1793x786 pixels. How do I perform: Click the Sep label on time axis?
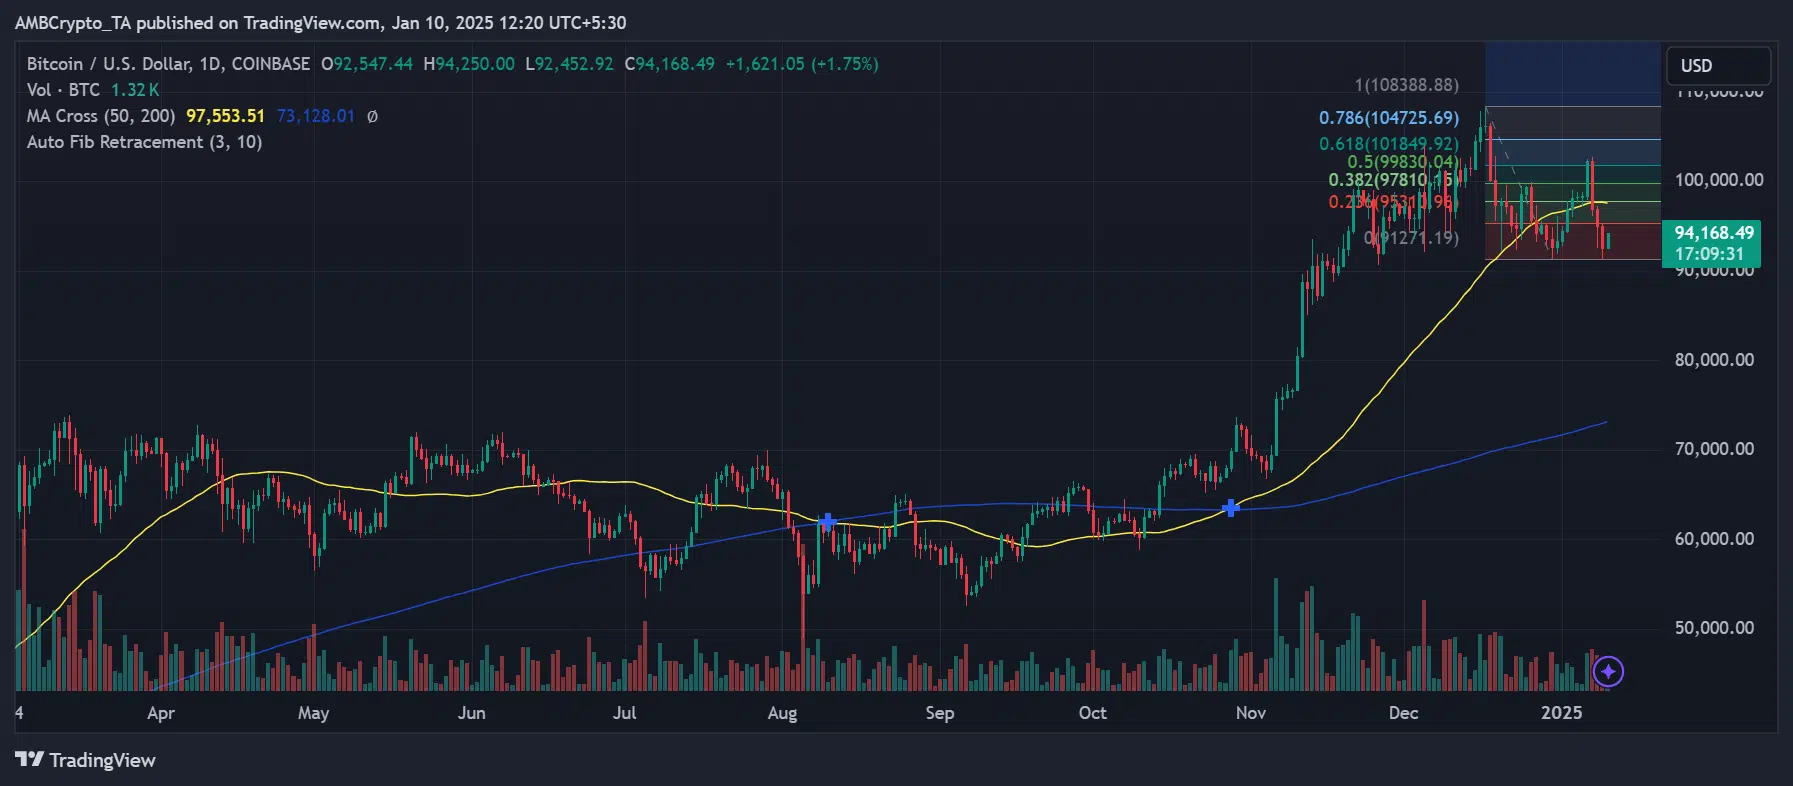click(939, 713)
